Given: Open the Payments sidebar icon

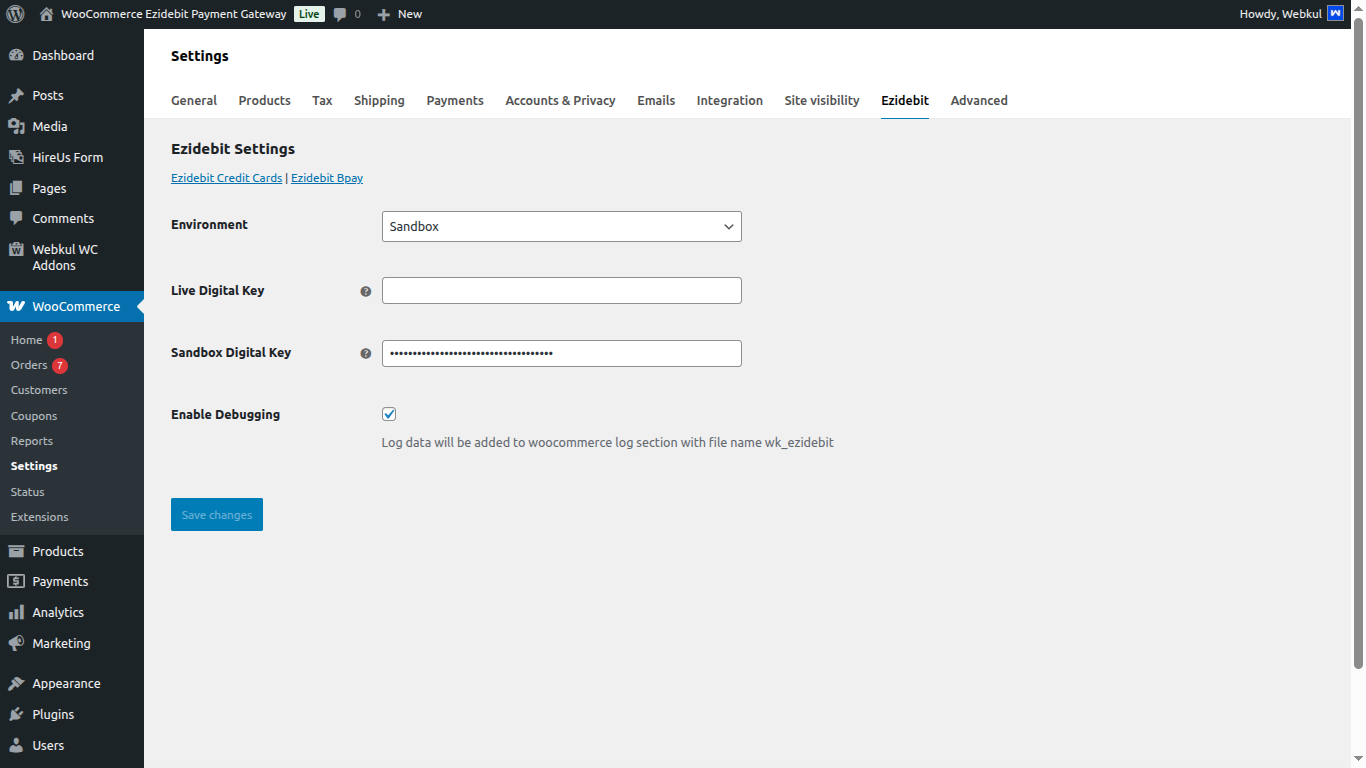Looking at the screenshot, I should (x=20, y=581).
